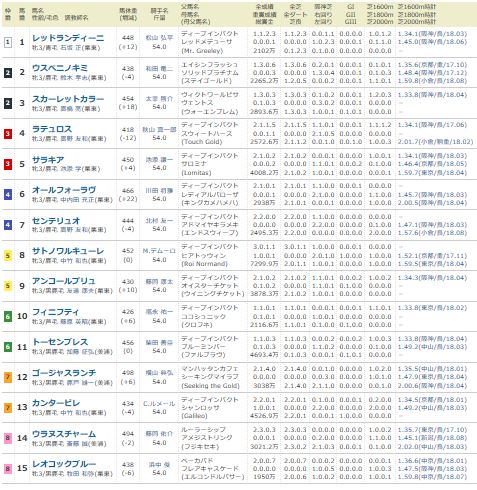Open the 2.01.7 time record link
The width and height of the screenshot is (477, 490).
pos(435,142)
